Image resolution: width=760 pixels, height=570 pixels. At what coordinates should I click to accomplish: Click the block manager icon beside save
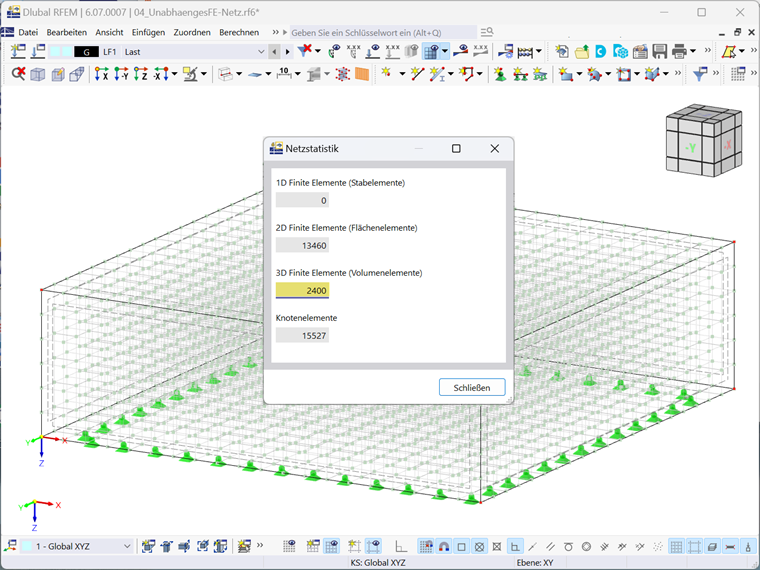(x=640, y=51)
